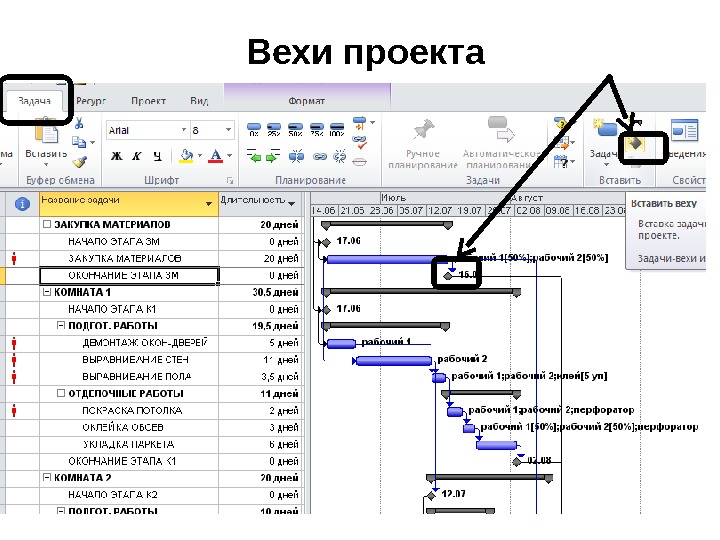
Task: Click the ДЕМОНТАЖ ОКОН-ДВЕРЕЙ task name
Action: (145, 343)
